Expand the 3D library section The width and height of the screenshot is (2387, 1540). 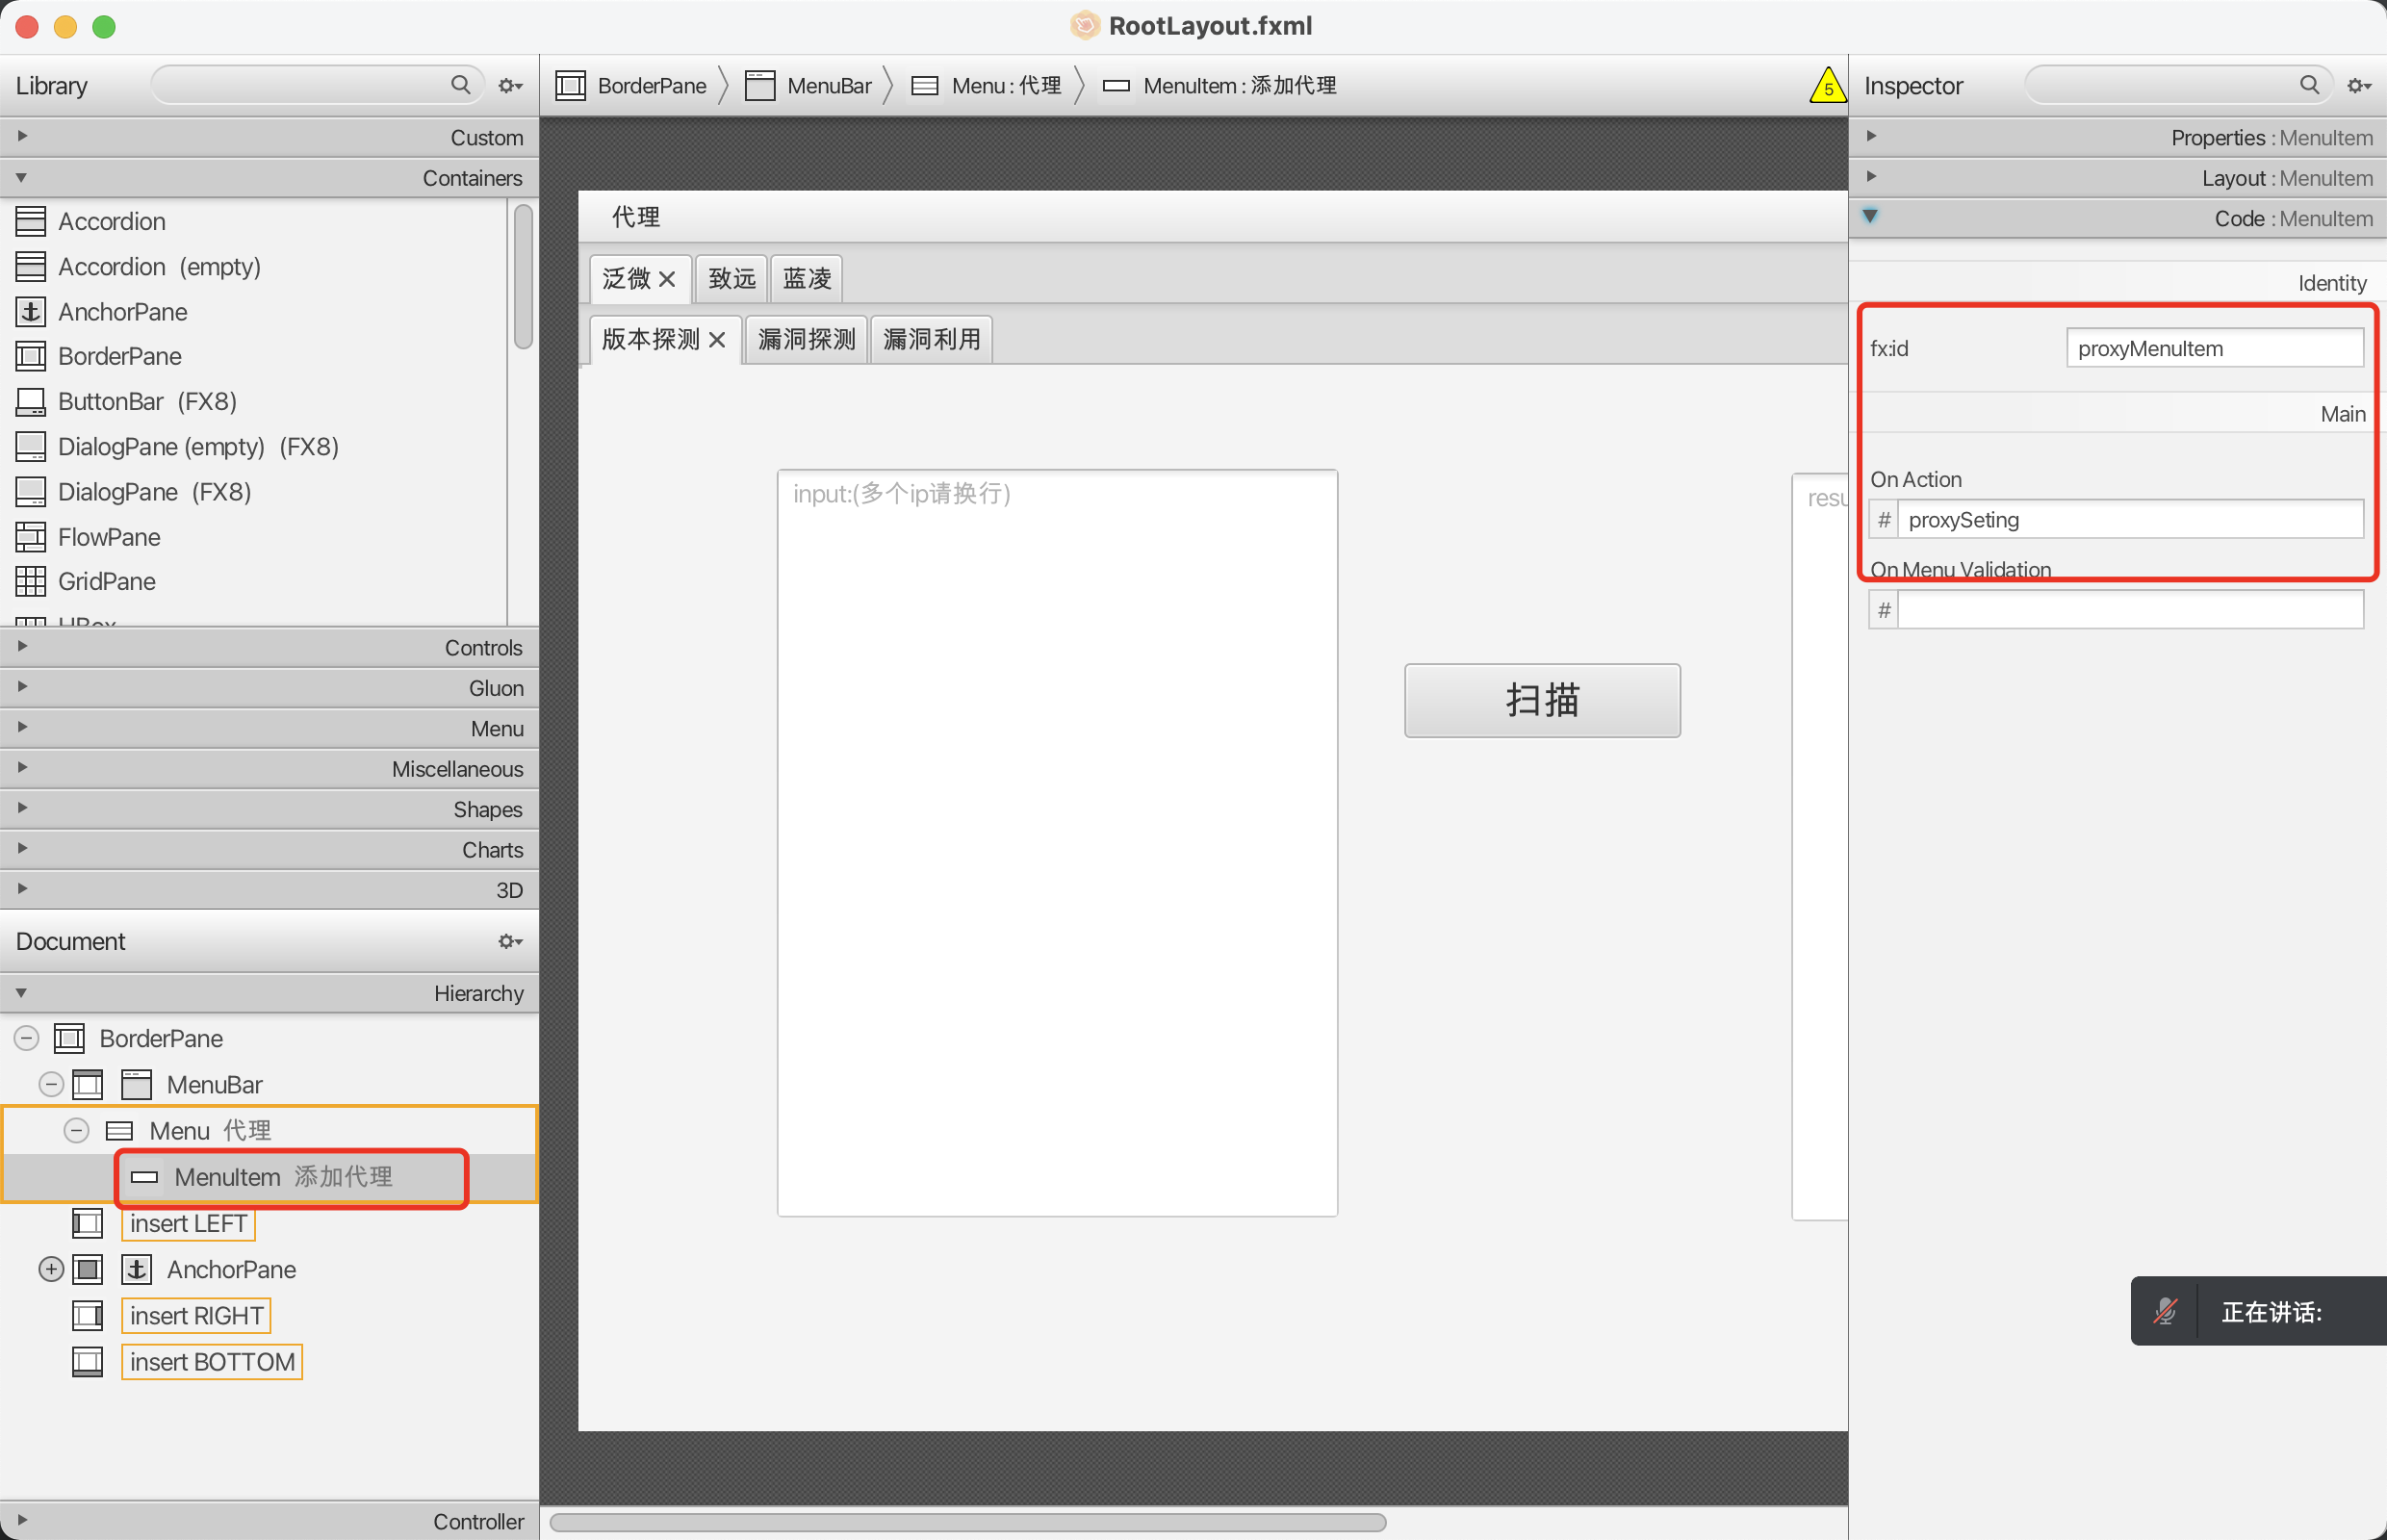tap(22, 888)
